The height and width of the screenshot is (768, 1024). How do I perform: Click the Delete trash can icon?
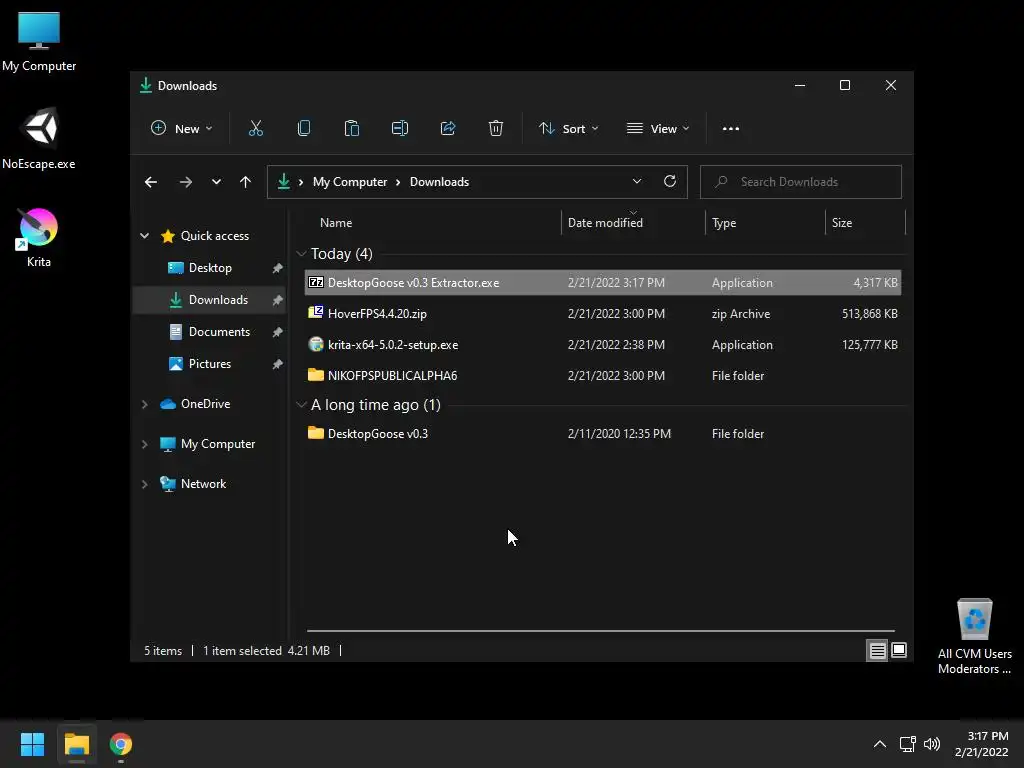(496, 129)
